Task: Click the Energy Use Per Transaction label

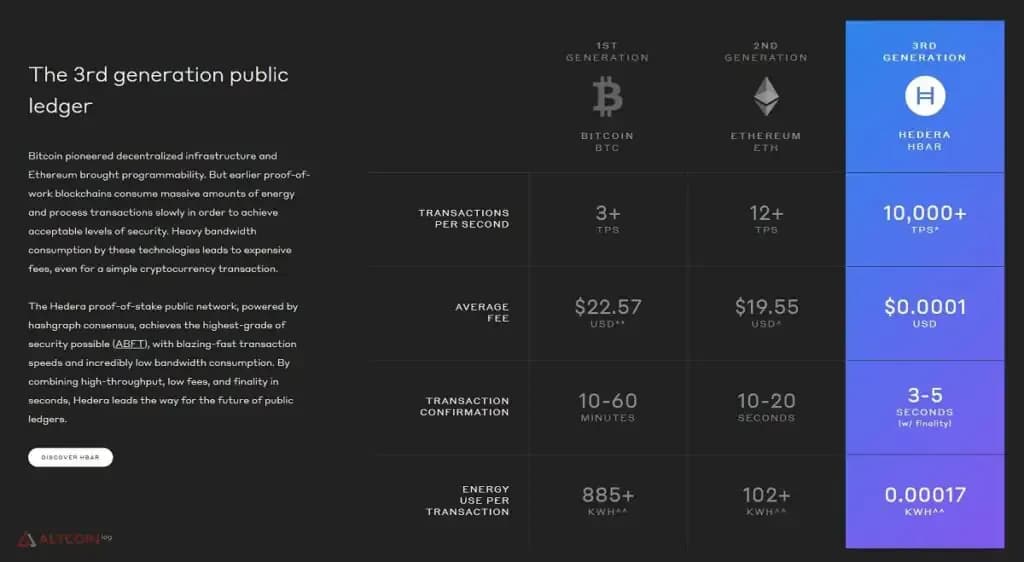Action: click(x=468, y=501)
